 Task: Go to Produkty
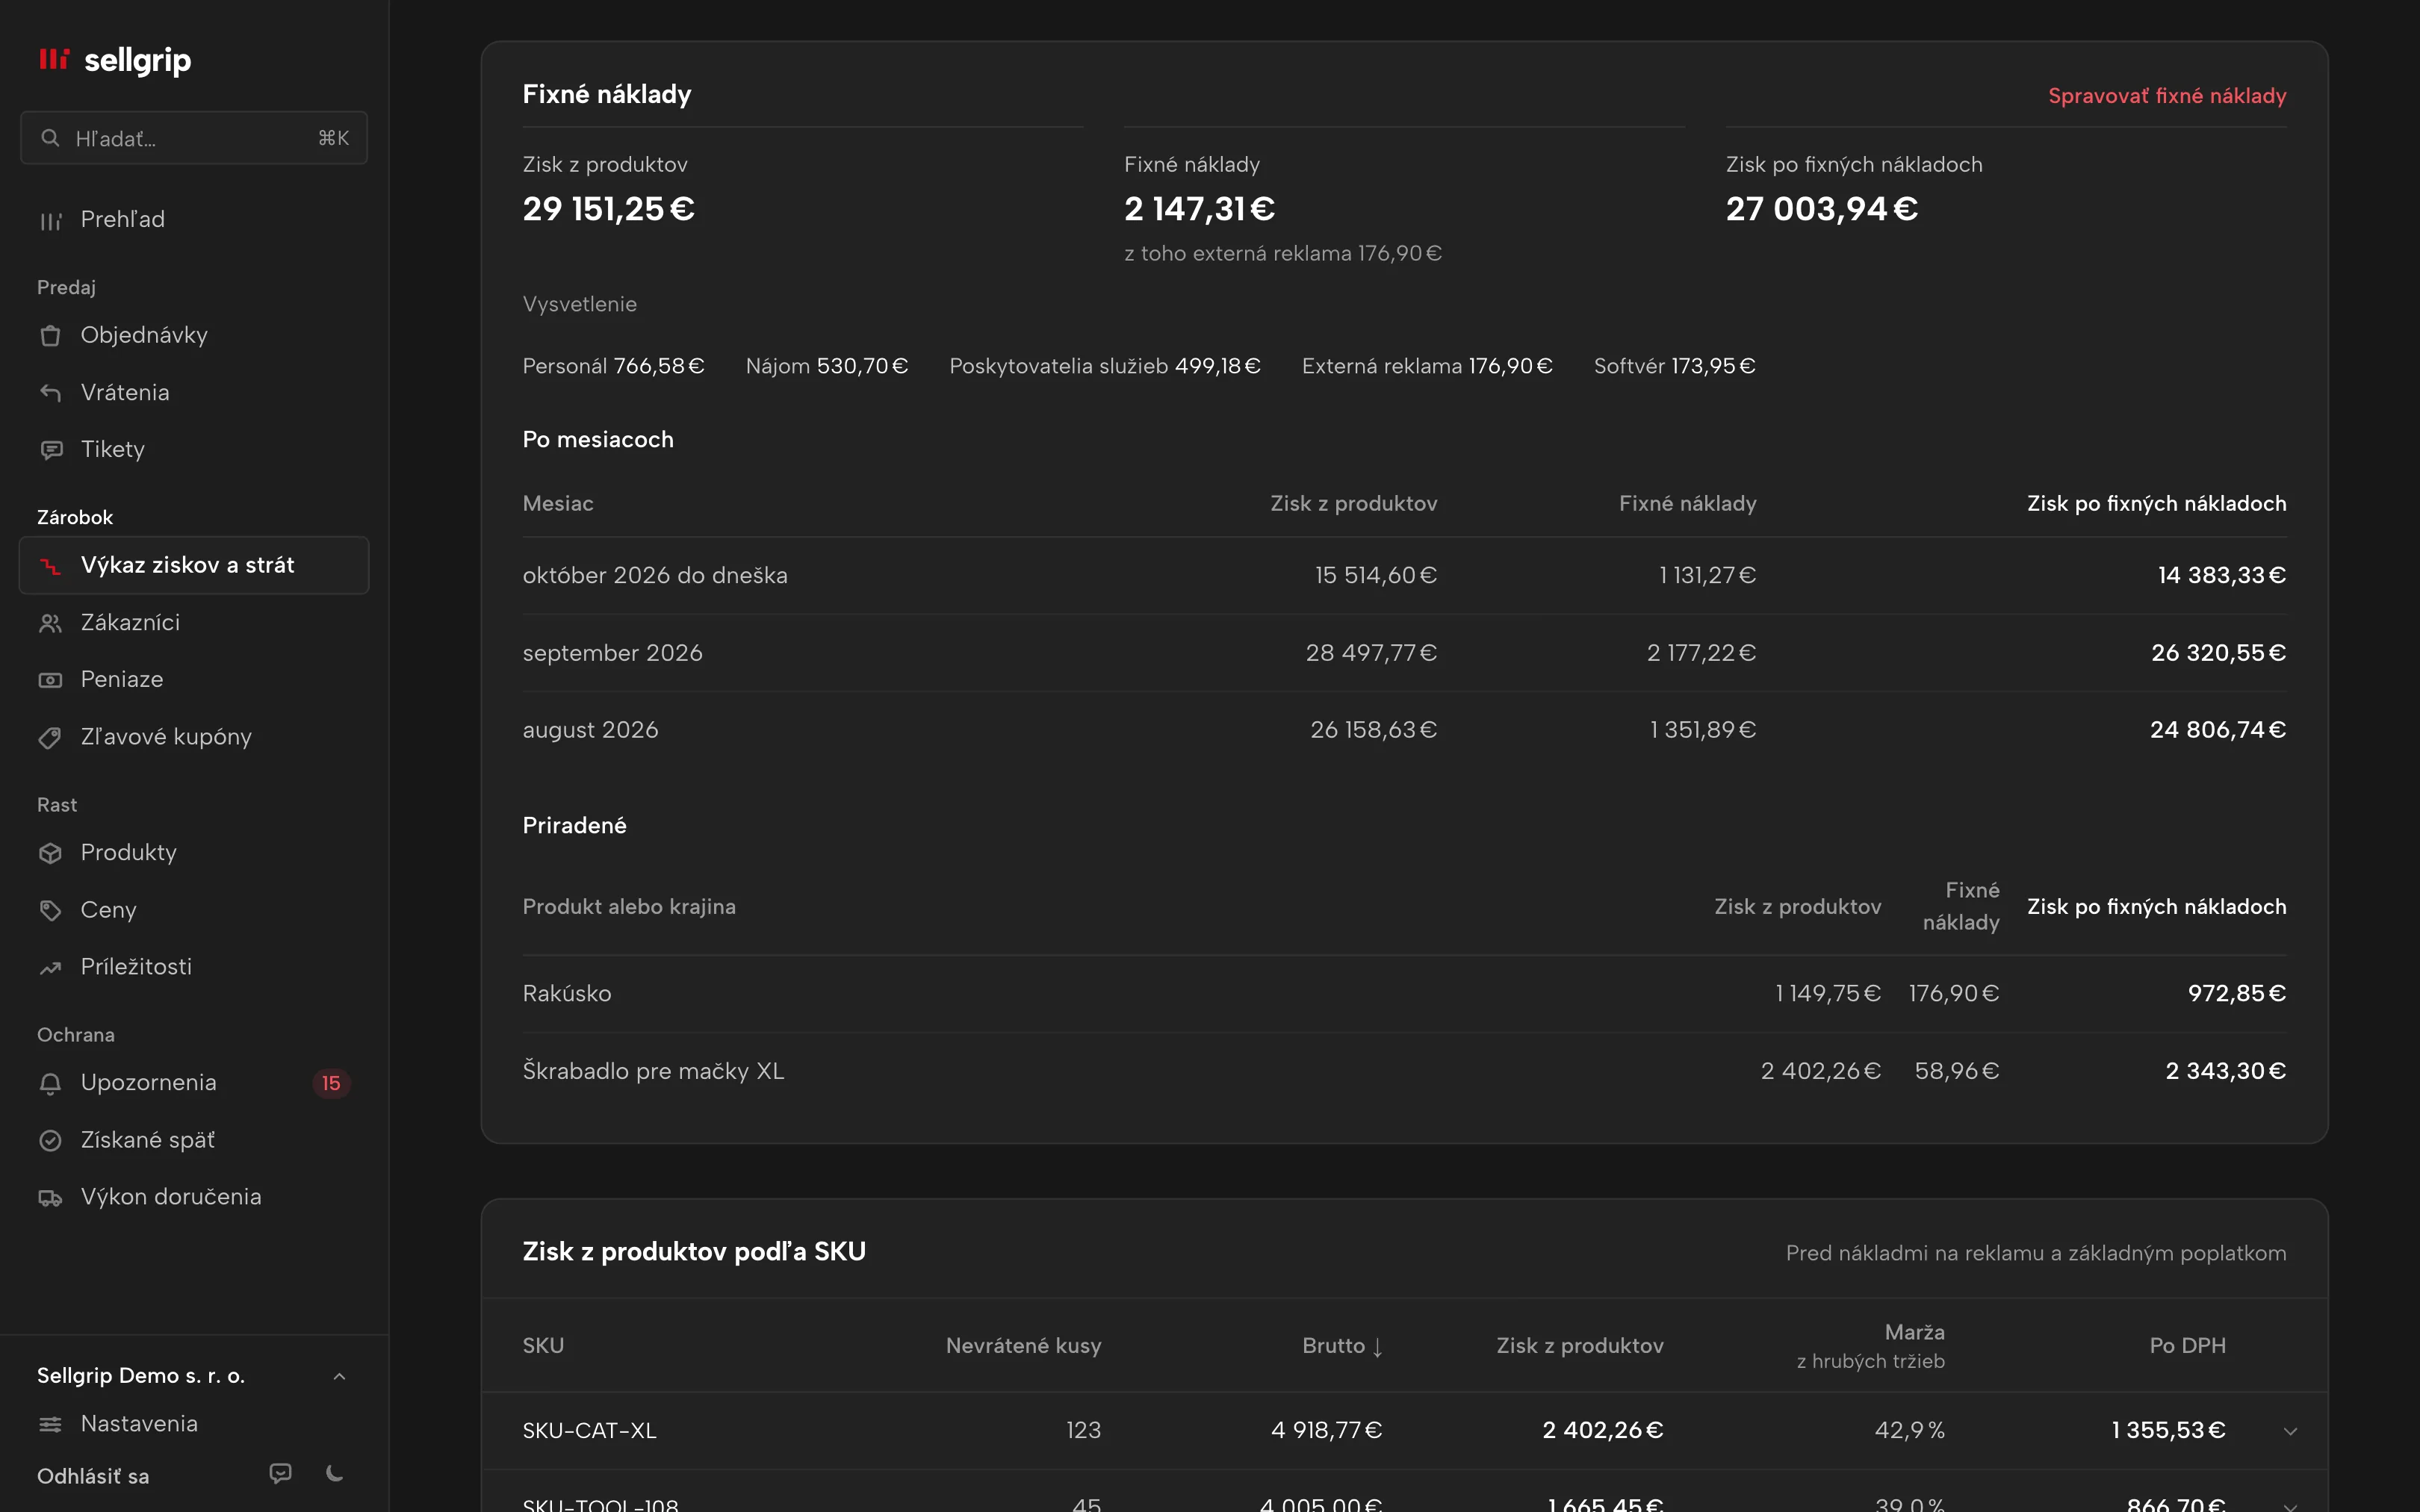(193, 853)
